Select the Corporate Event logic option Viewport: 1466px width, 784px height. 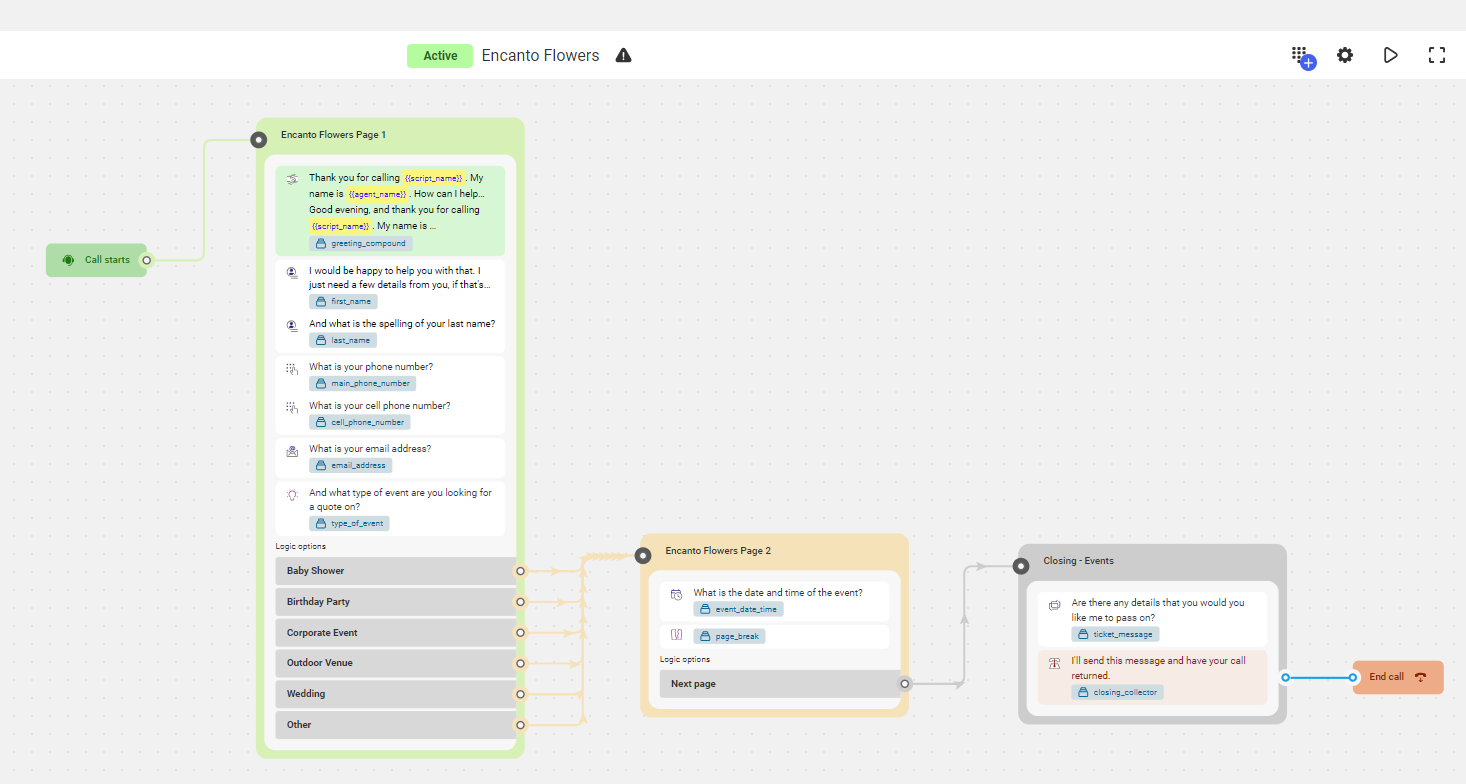click(x=395, y=633)
